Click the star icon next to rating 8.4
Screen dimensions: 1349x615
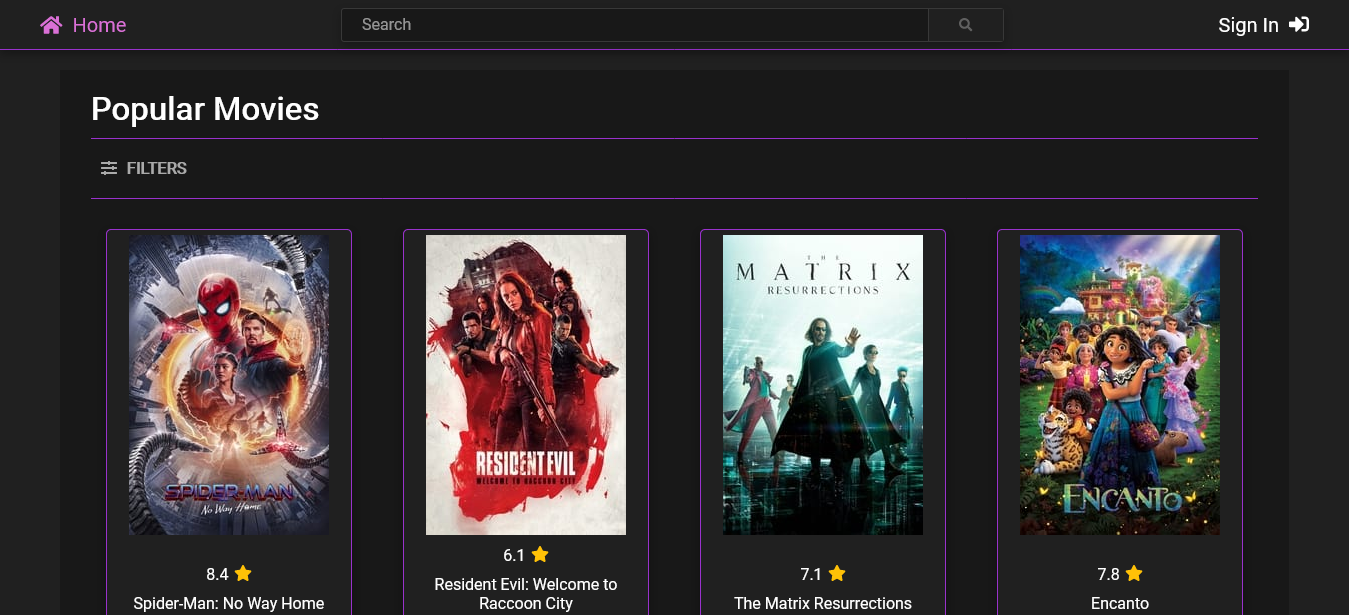pyautogui.click(x=242, y=573)
